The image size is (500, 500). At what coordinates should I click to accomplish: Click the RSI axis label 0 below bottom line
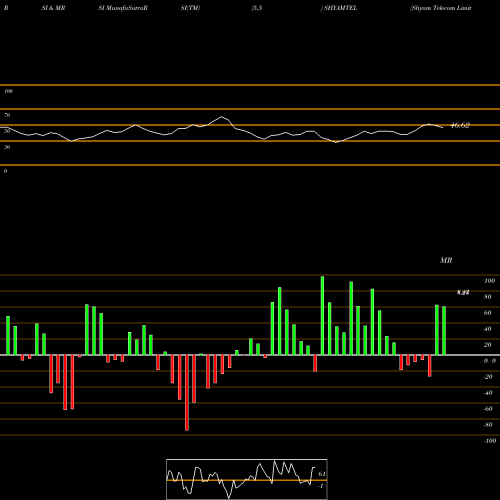(6, 171)
